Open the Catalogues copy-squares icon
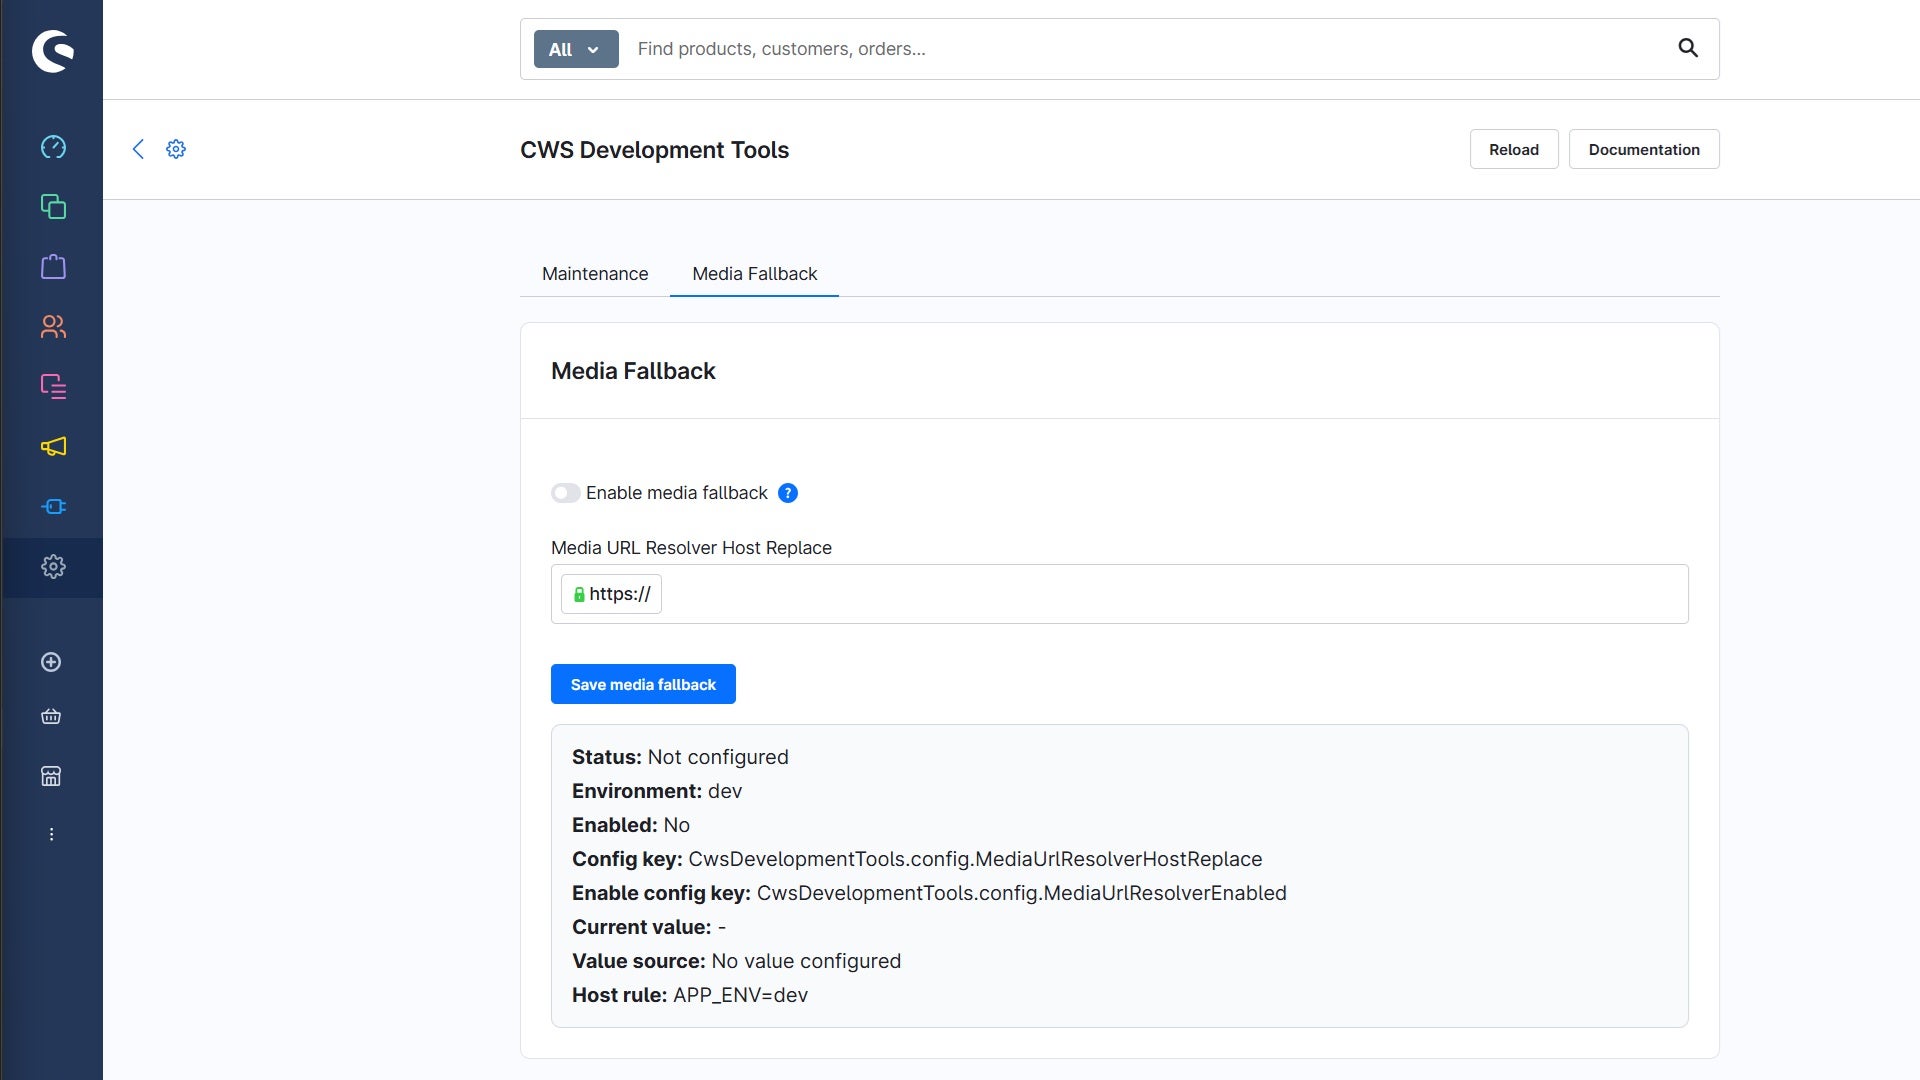 point(53,207)
